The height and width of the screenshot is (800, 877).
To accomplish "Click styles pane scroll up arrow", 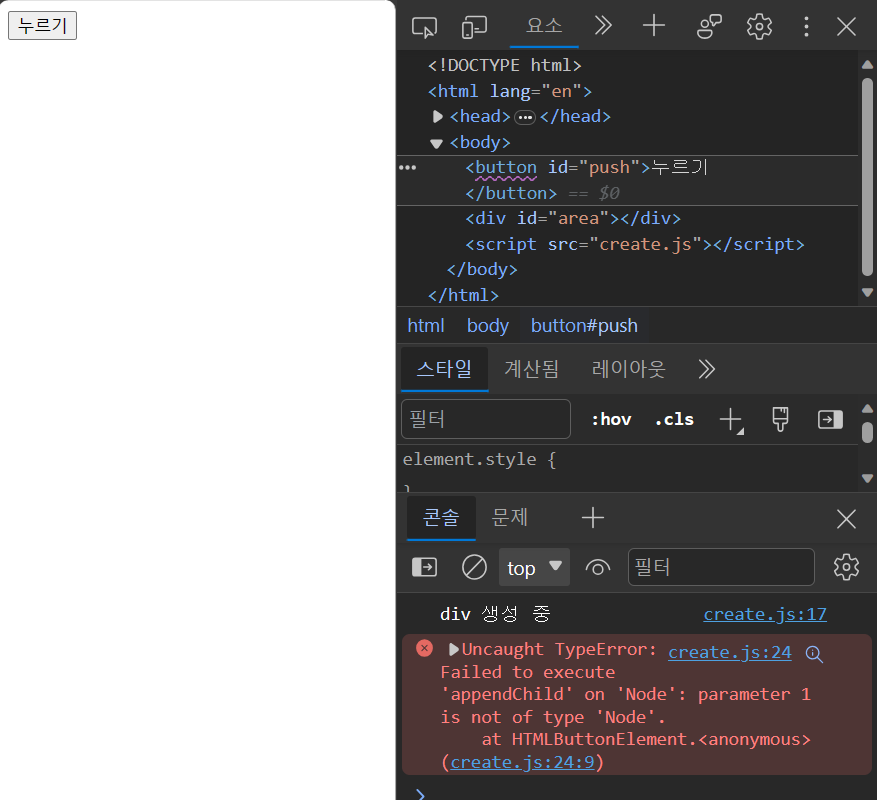I will (x=867, y=408).
